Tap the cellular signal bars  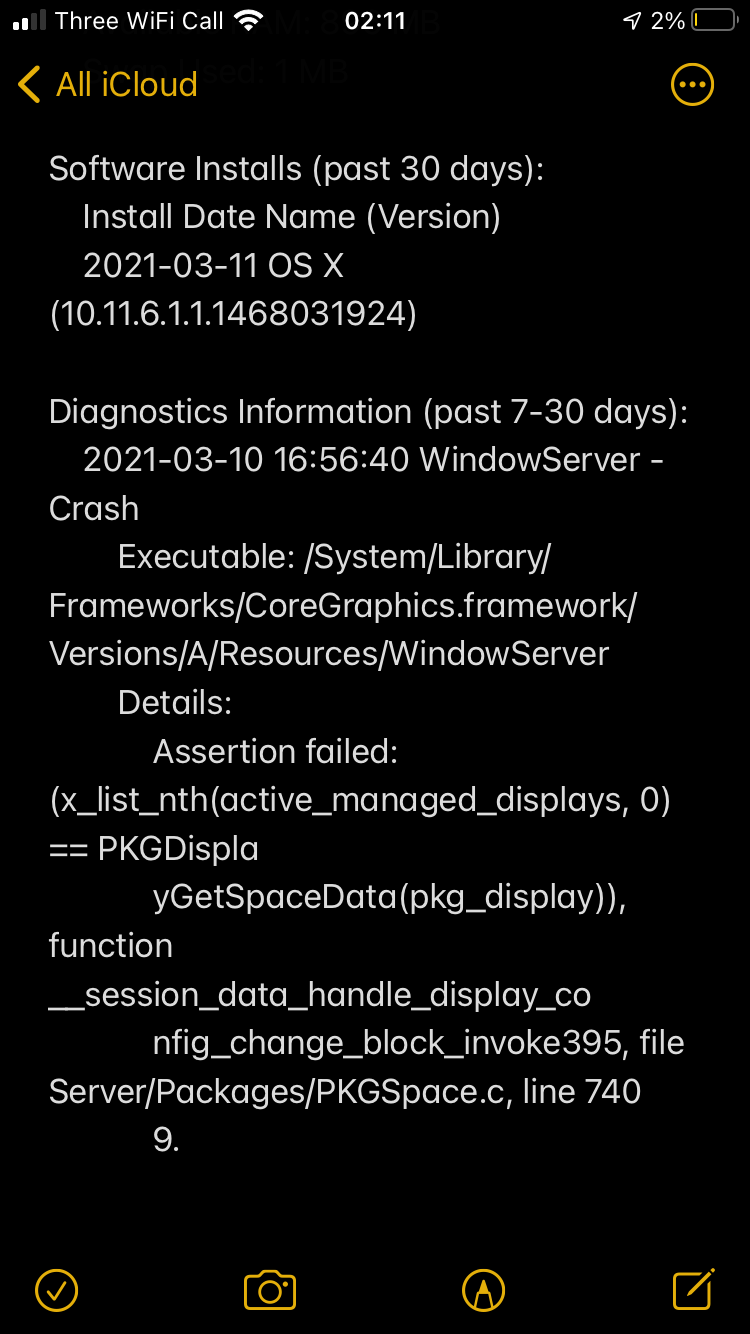[30, 21]
